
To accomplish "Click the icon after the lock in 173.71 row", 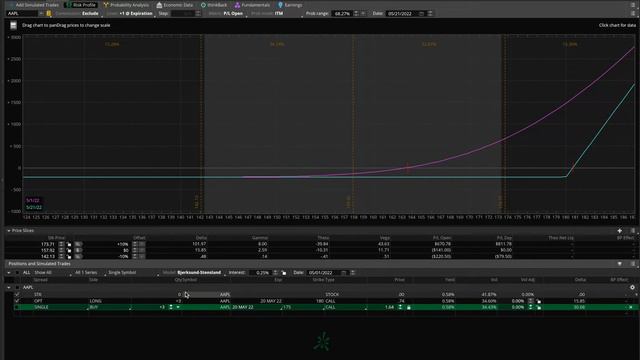I will point(78,244).
